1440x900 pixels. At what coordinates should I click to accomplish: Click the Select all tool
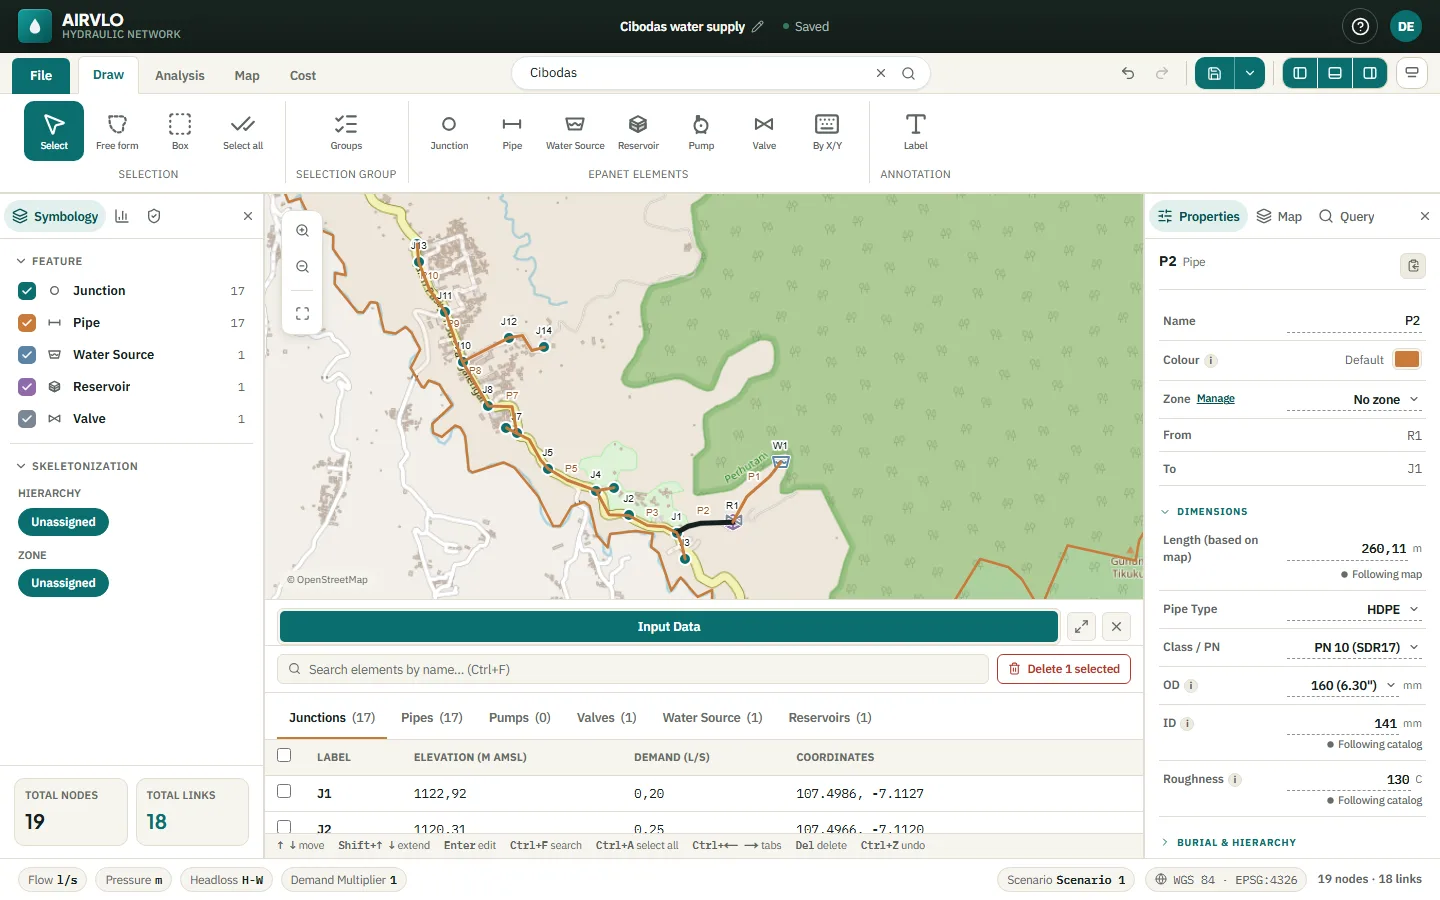[x=243, y=131]
